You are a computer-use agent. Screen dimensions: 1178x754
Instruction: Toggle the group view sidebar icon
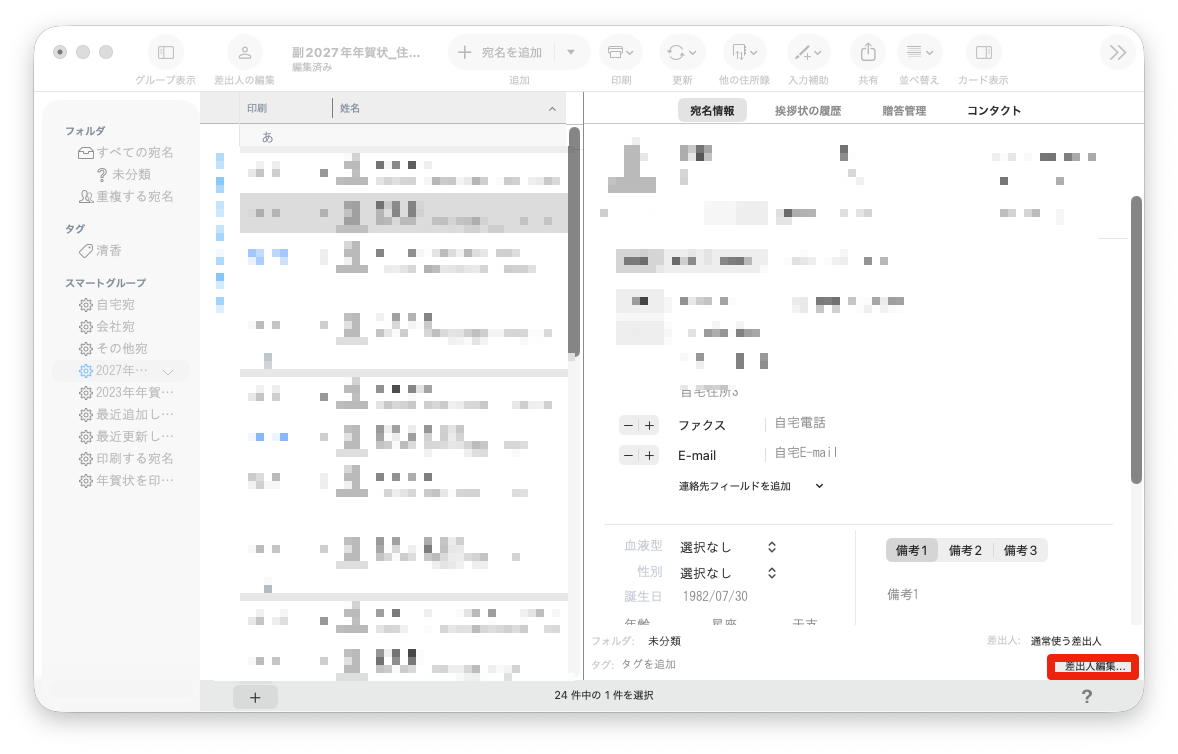166,53
